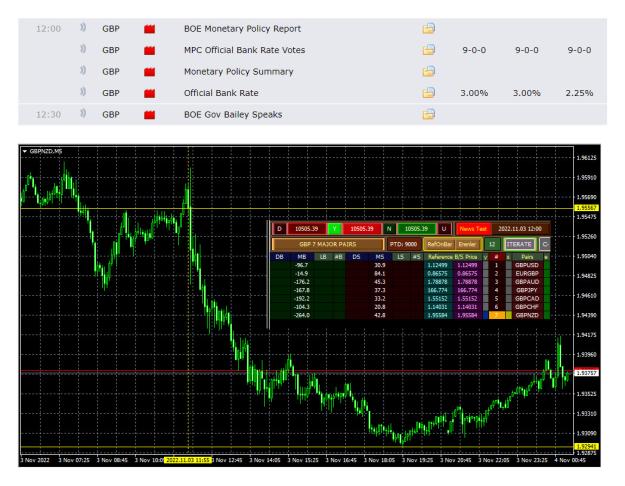Click the yellow price label 1.95587 on the axis
Image resolution: width=625 pixels, height=486 pixels.
(x=586, y=208)
